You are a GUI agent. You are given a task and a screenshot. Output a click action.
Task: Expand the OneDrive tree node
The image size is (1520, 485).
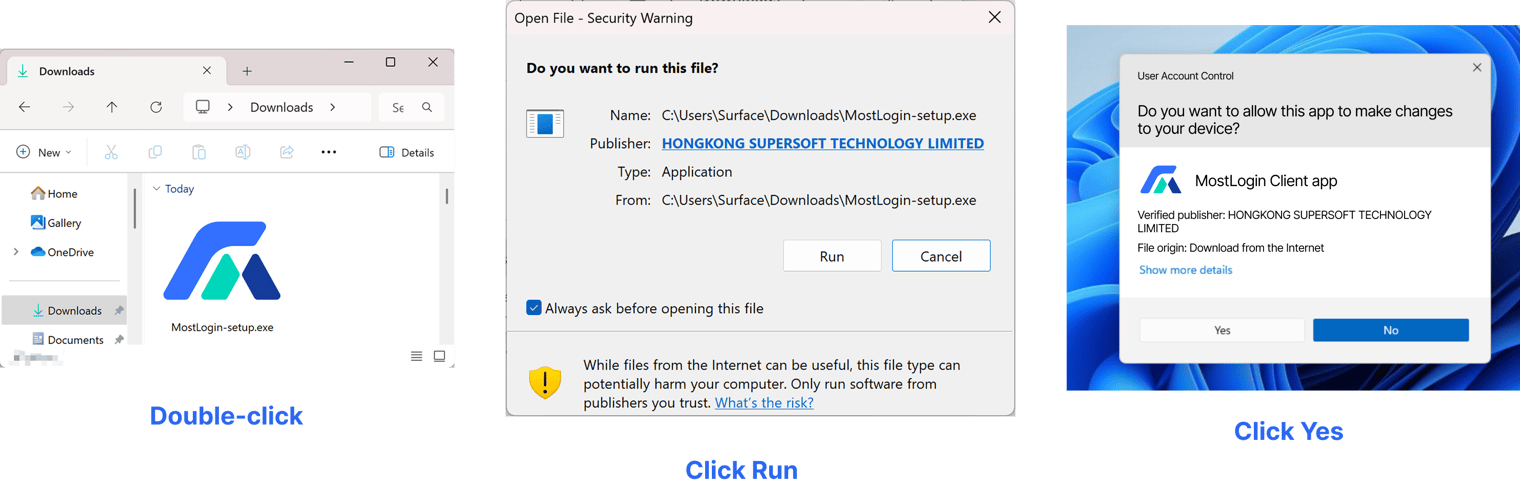point(16,252)
